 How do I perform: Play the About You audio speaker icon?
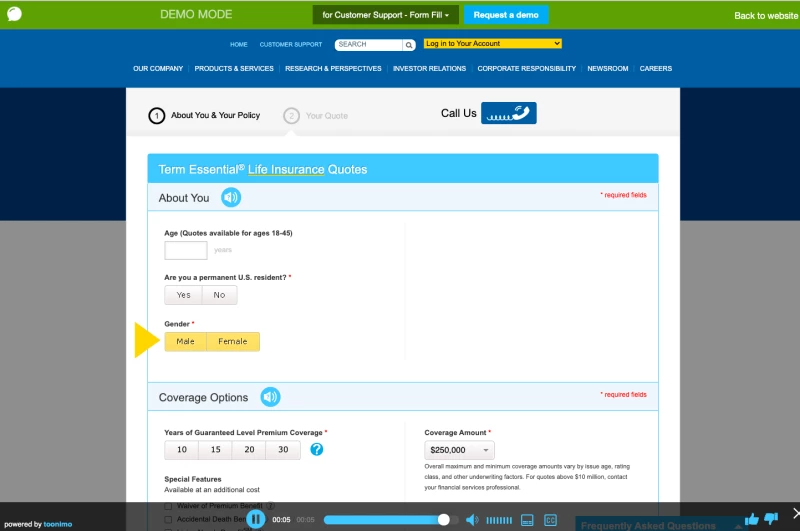click(231, 198)
